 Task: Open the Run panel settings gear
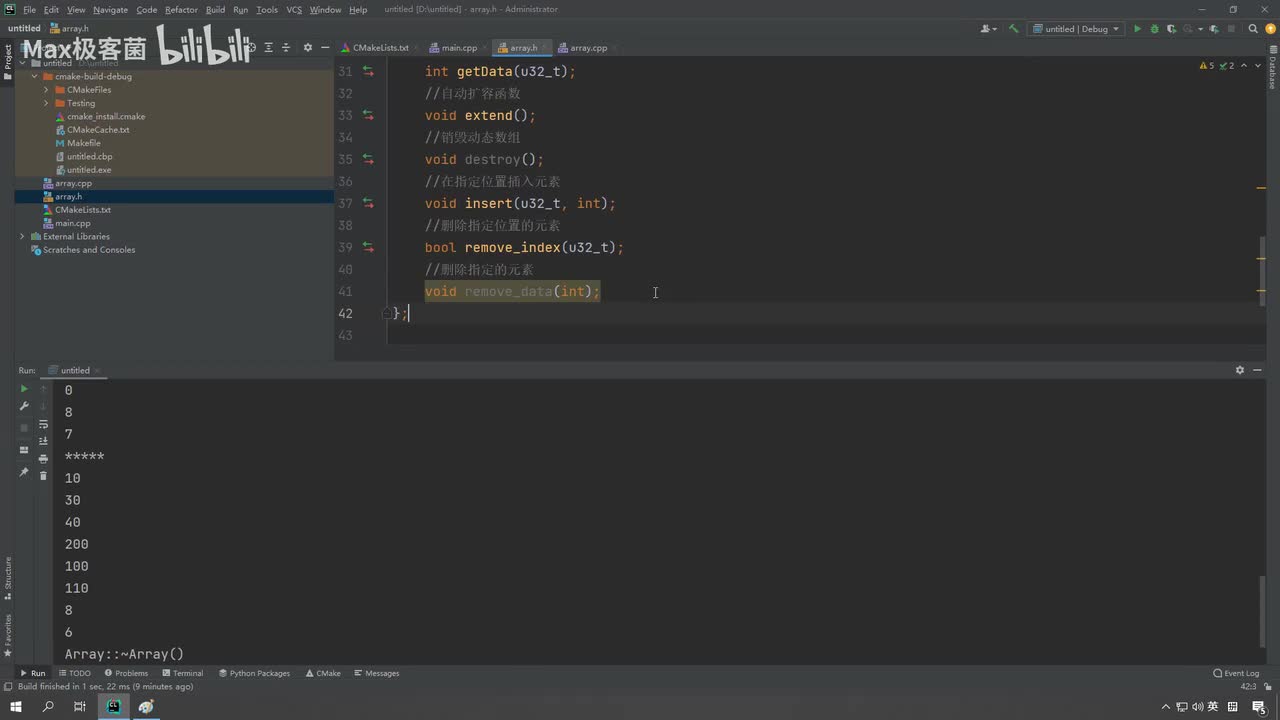1240,370
